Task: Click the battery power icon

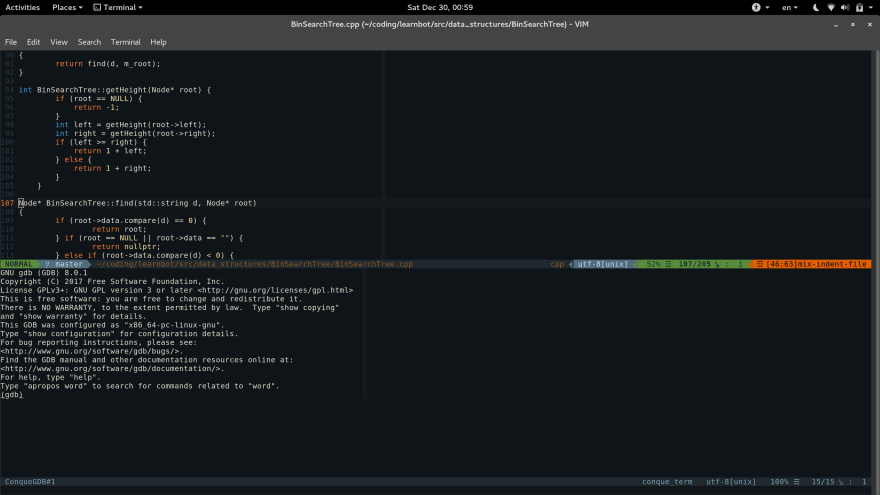Action: (859, 7)
